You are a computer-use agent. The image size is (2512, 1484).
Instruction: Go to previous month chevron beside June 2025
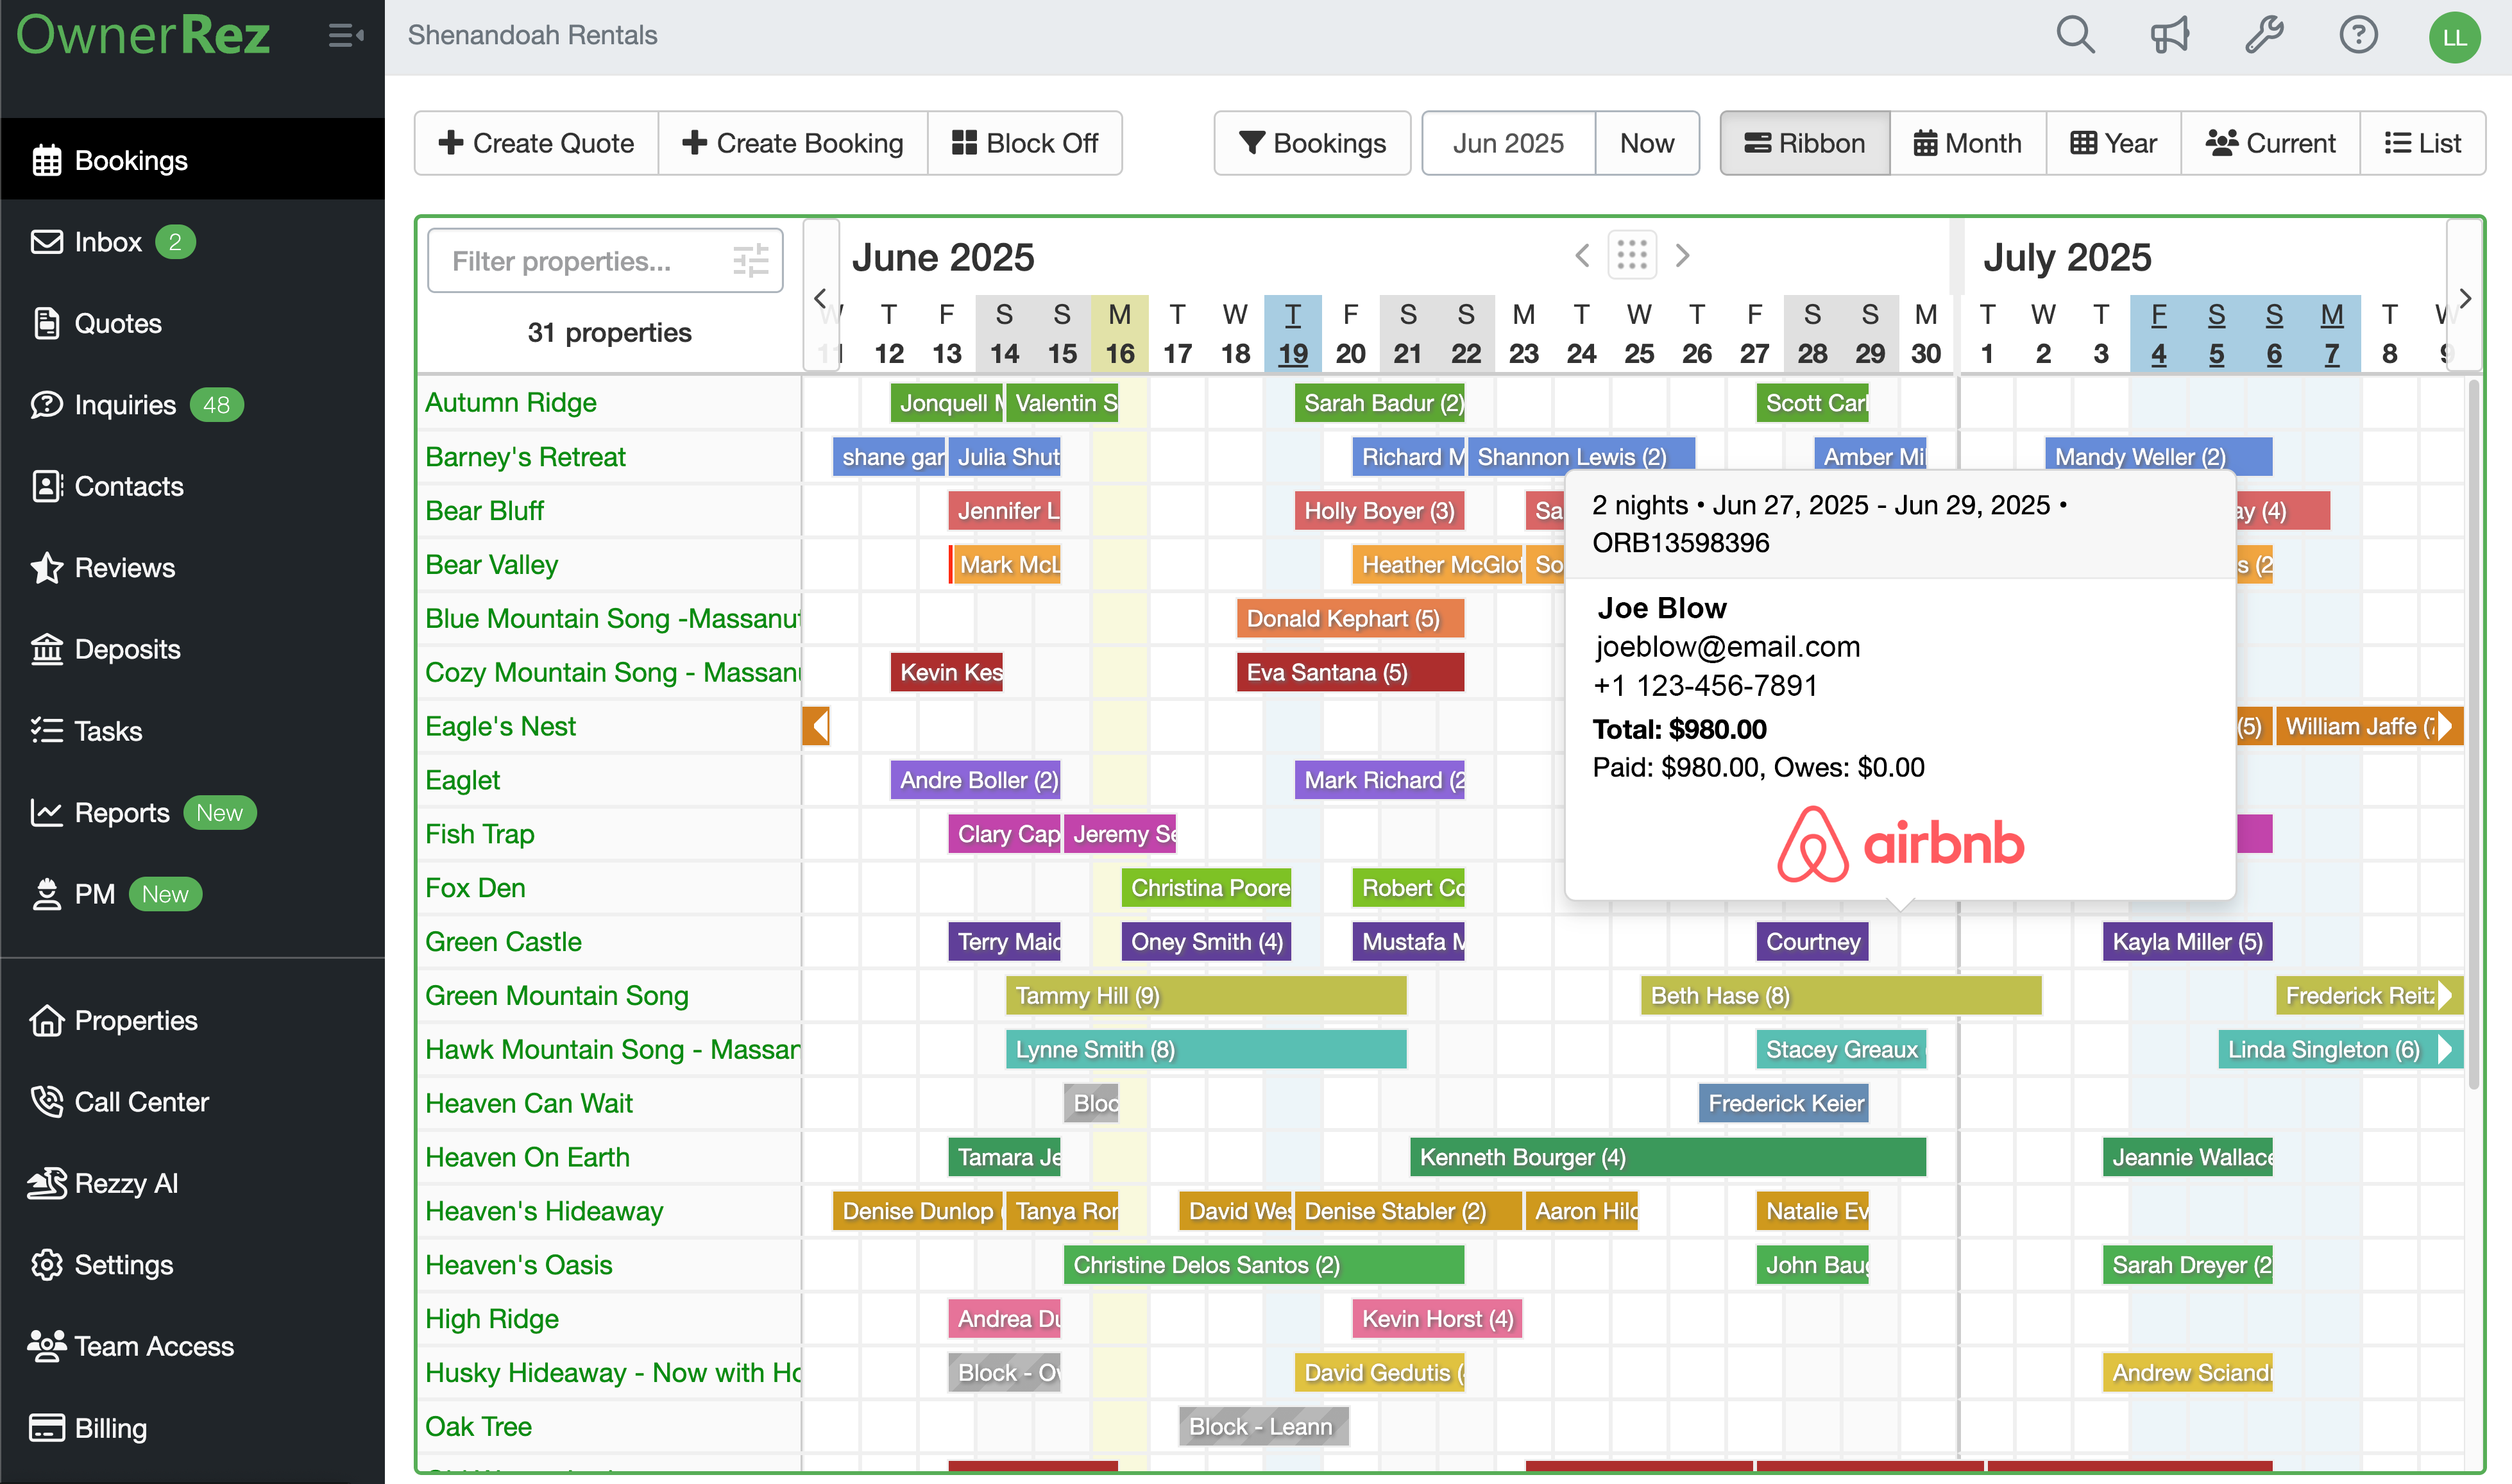click(x=1582, y=255)
